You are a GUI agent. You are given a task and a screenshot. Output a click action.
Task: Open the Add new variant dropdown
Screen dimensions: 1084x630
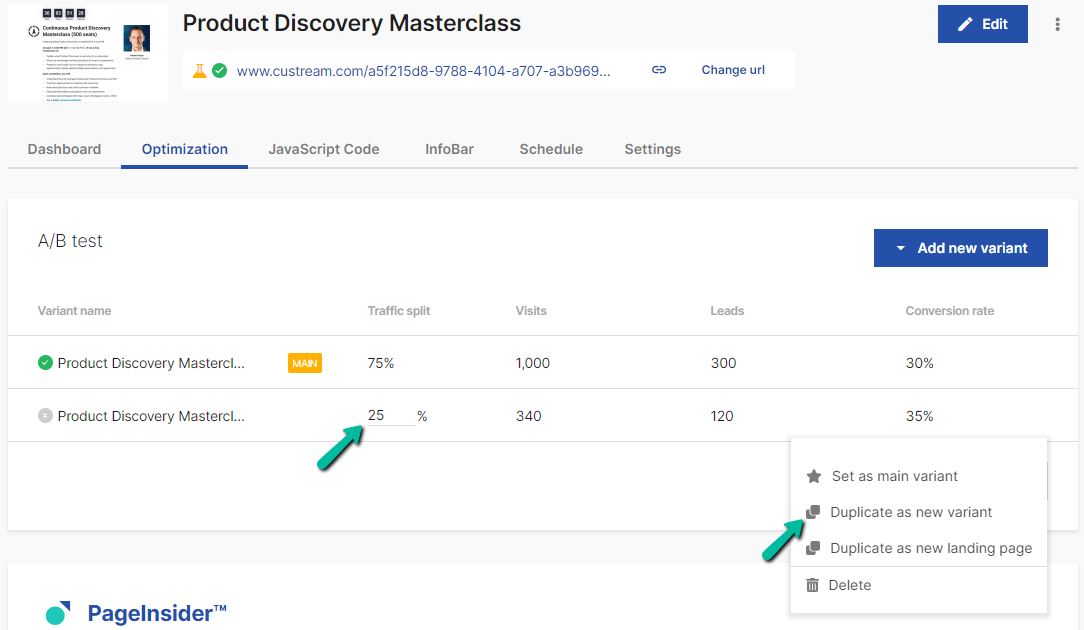click(x=960, y=248)
